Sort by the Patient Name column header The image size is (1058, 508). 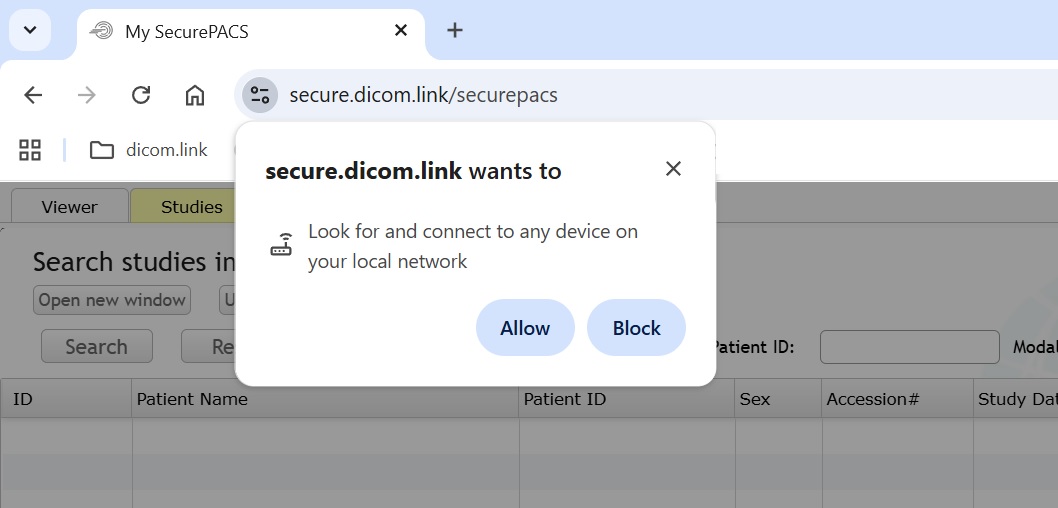click(192, 399)
